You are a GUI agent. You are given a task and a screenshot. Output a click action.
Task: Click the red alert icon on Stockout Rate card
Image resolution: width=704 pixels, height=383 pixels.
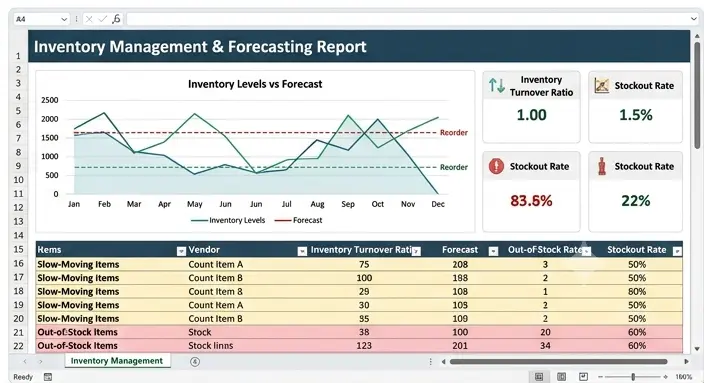pos(496,166)
